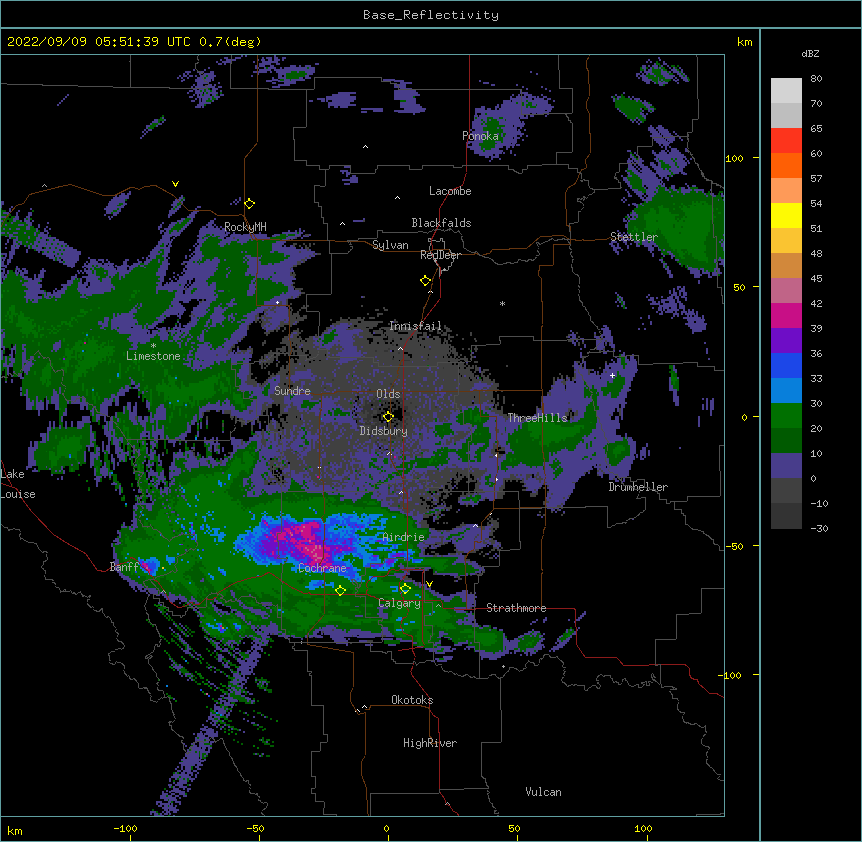The image size is (862, 842).
Task: Select the Airdrie city label
Action: pos(403,537)
